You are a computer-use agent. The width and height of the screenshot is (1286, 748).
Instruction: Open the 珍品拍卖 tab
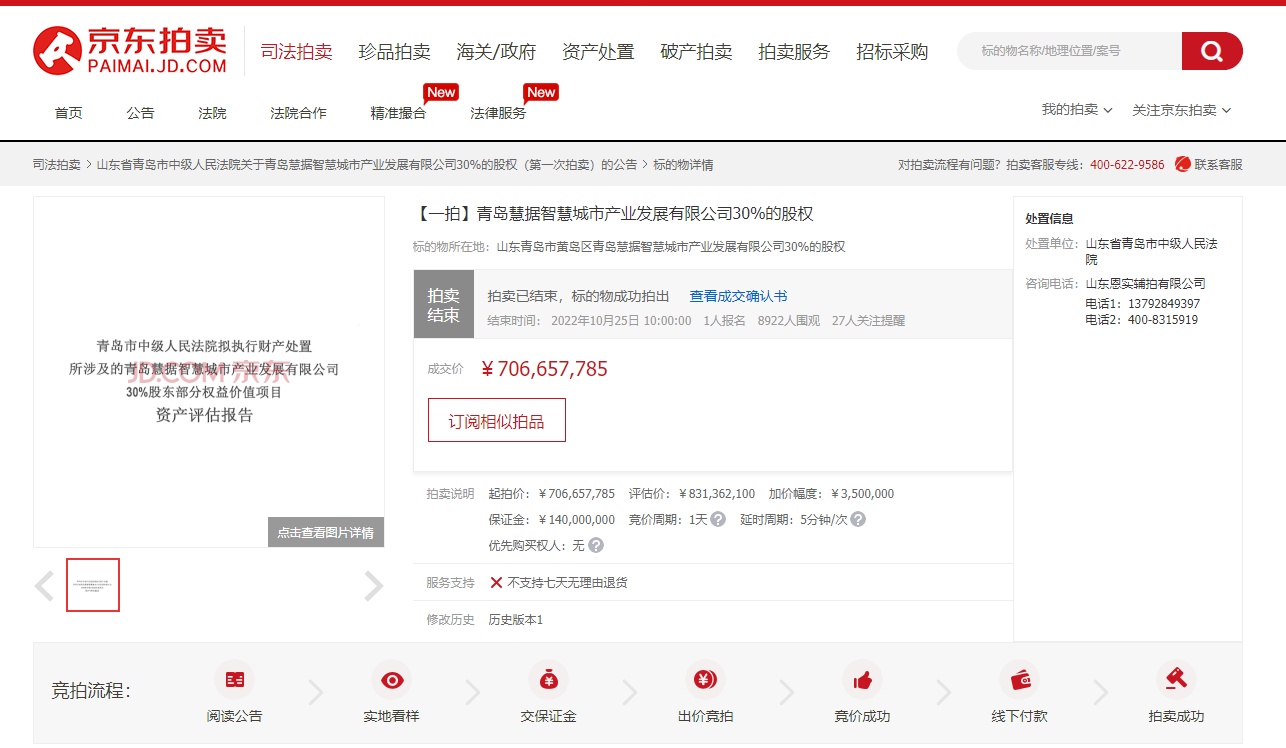[x=395, y=52]
